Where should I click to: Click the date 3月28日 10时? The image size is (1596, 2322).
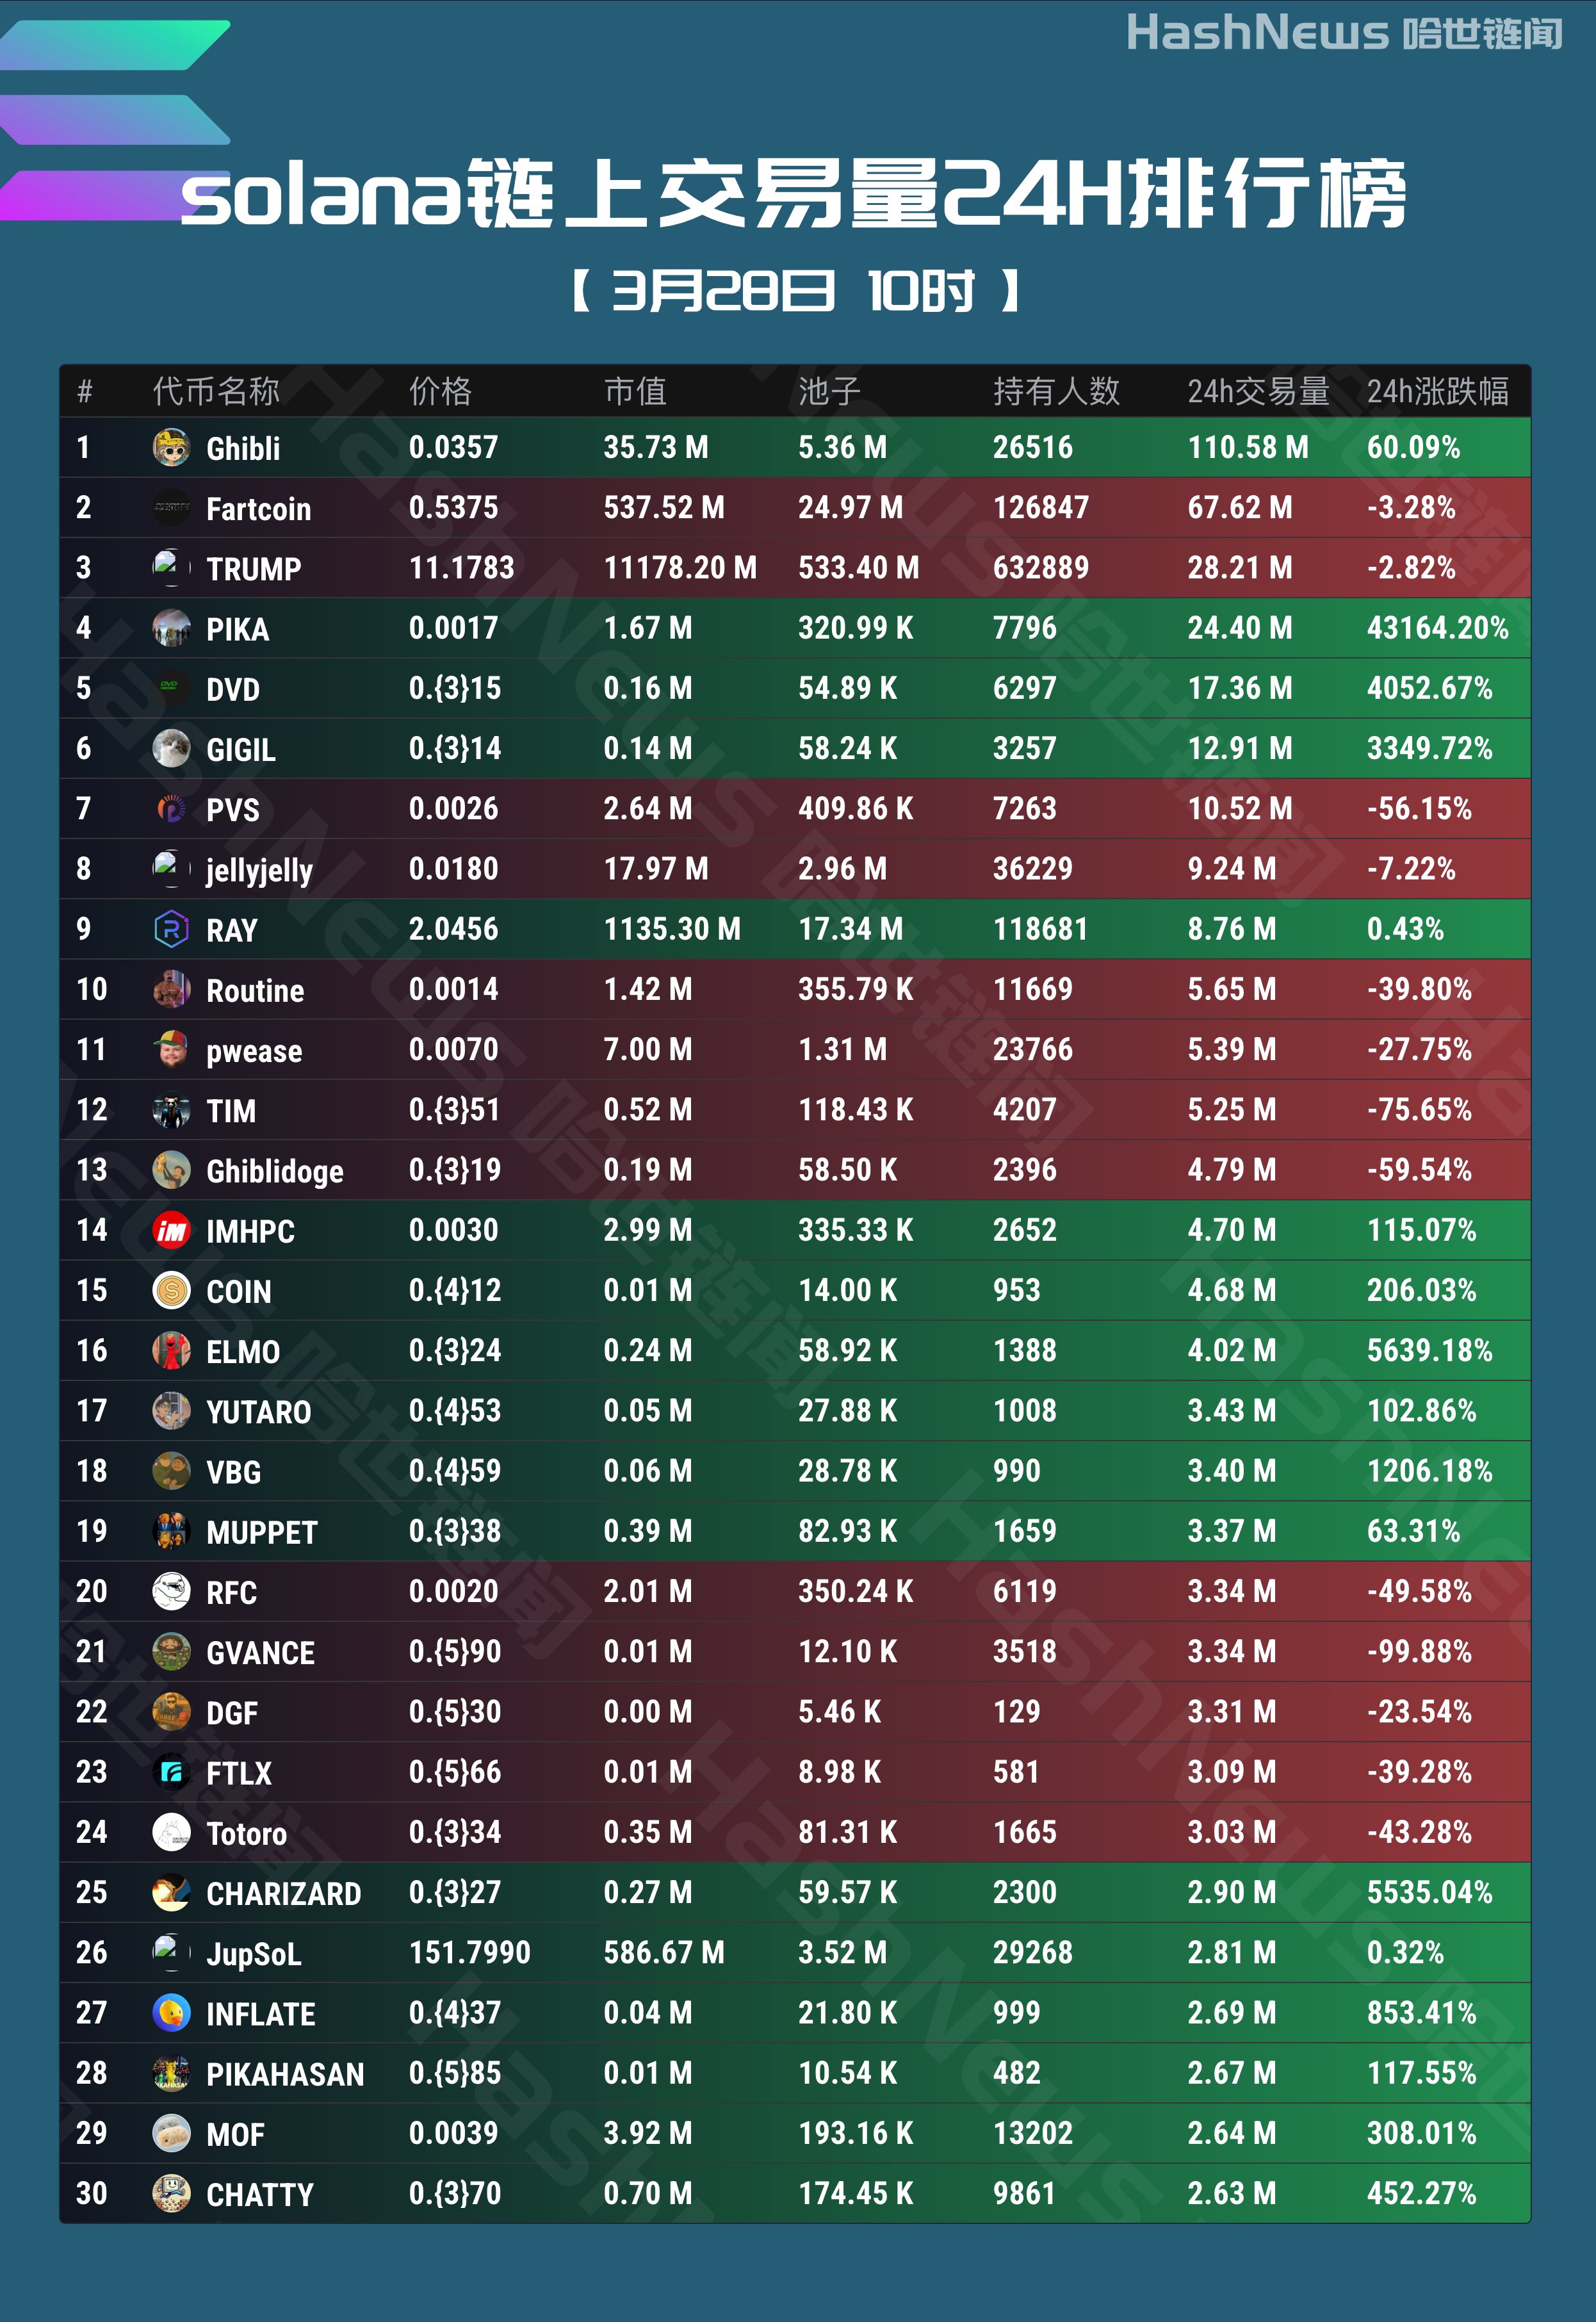pyautogui.click(x=795, y=292)
